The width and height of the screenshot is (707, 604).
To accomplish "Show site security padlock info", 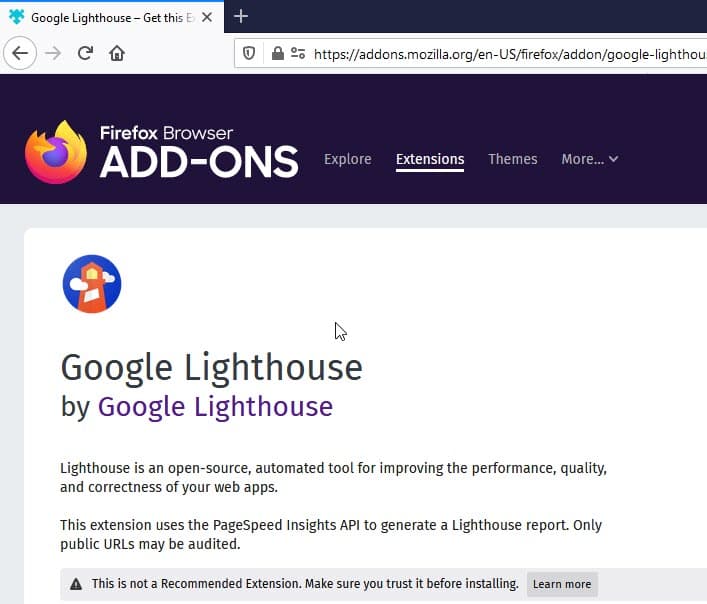I will coord(278,54).
